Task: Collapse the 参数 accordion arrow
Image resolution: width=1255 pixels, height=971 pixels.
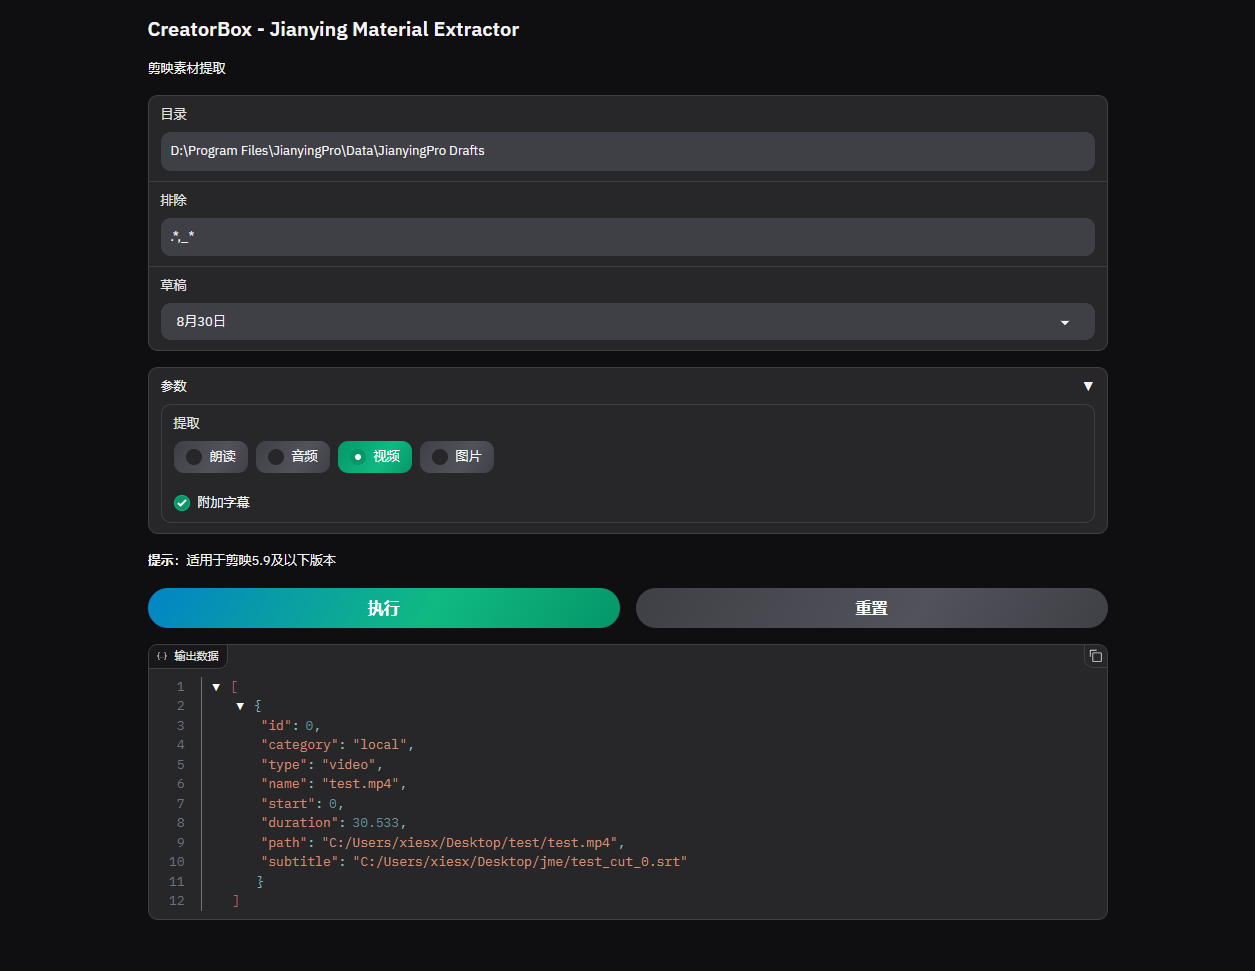Action: [1088, 386]
